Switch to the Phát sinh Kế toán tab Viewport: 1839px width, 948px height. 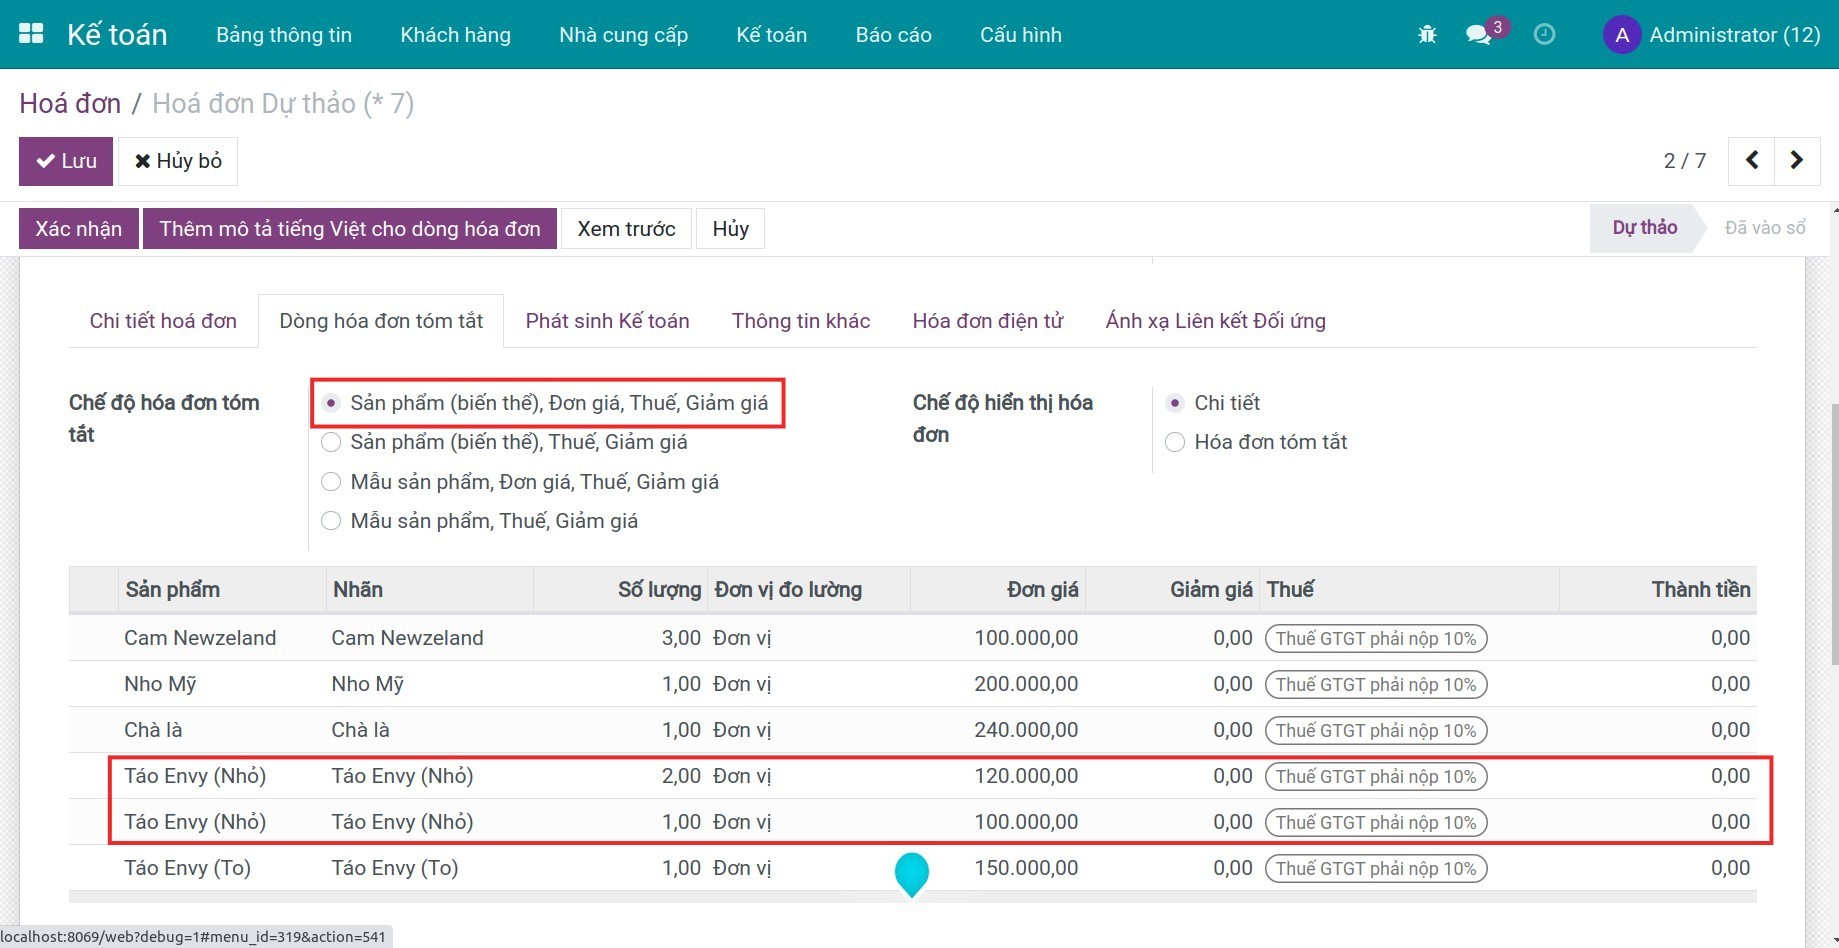(x=607, y=321)
